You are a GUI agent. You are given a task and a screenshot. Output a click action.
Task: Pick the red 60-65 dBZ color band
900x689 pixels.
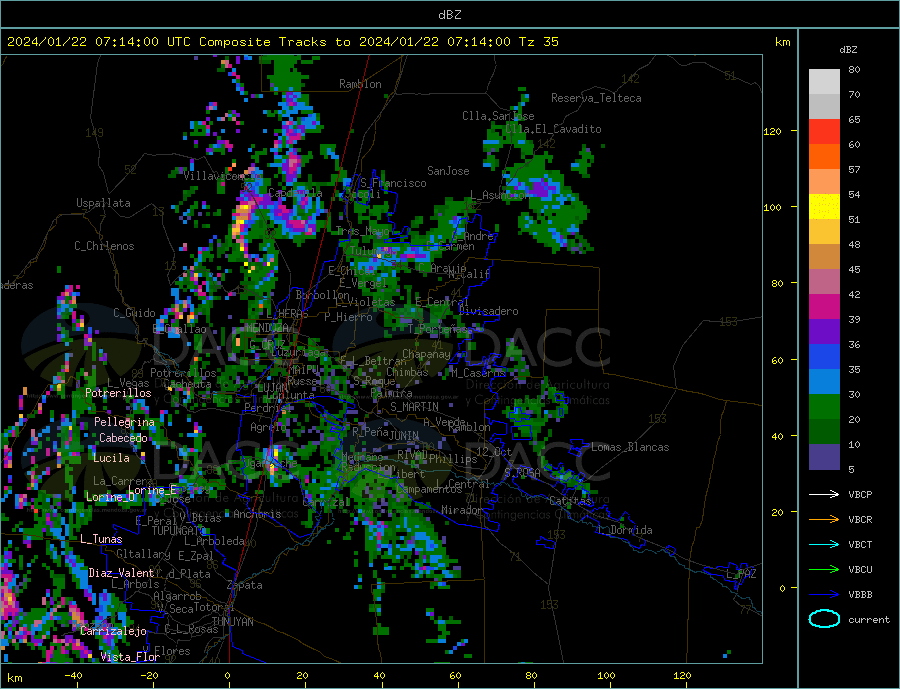[824, 131]
